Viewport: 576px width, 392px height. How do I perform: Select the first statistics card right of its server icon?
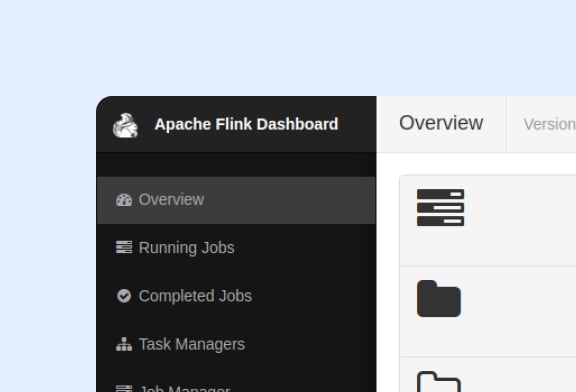pos(520,220)
